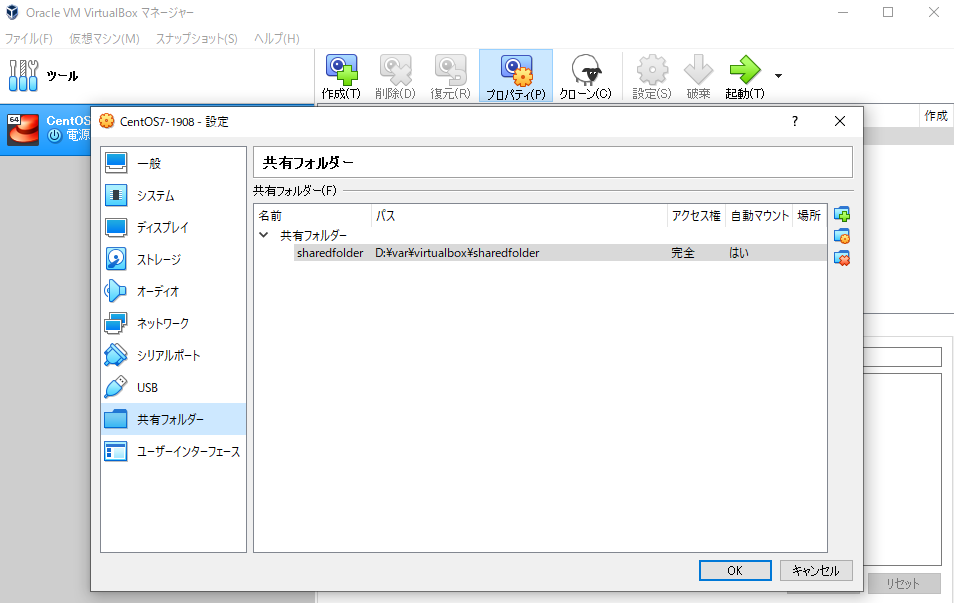This screenshot has height=603, width=954.
Task: Open the ストレージ storage settings page
Action: click(x=173, y=259)
